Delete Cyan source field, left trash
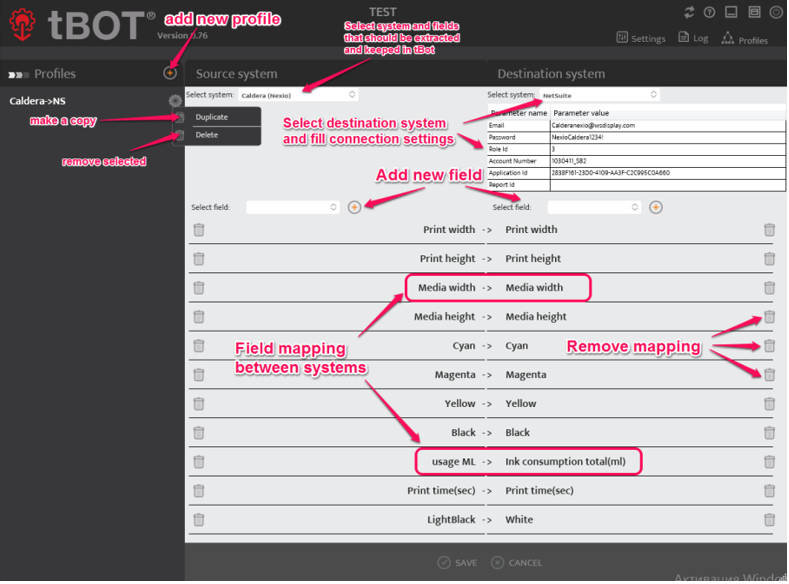Viewport: 789px width, 584px height. point(199,346)
